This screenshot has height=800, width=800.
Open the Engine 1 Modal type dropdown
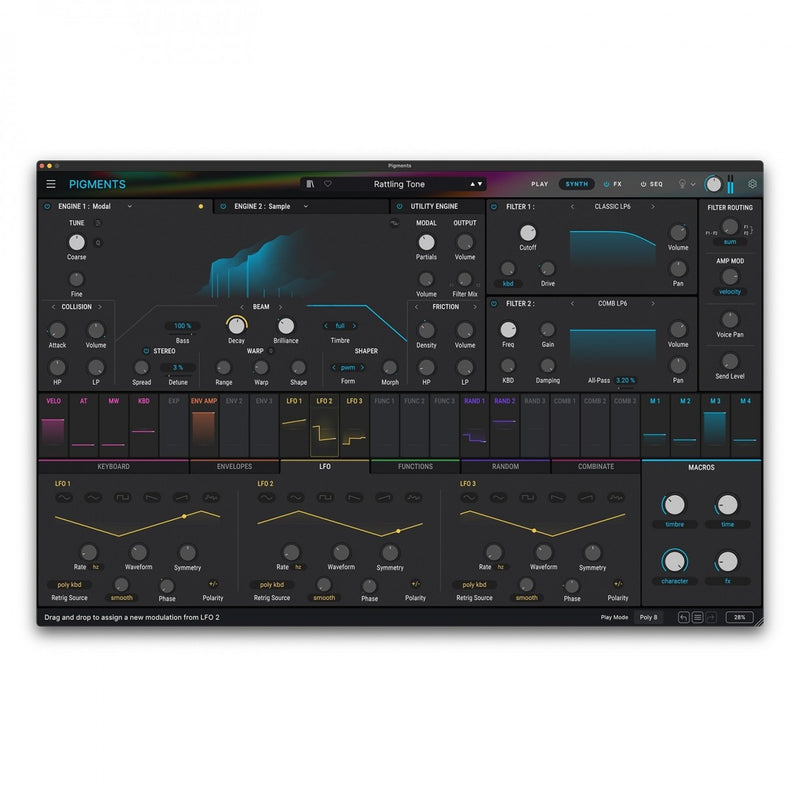(x=108, y=205)
